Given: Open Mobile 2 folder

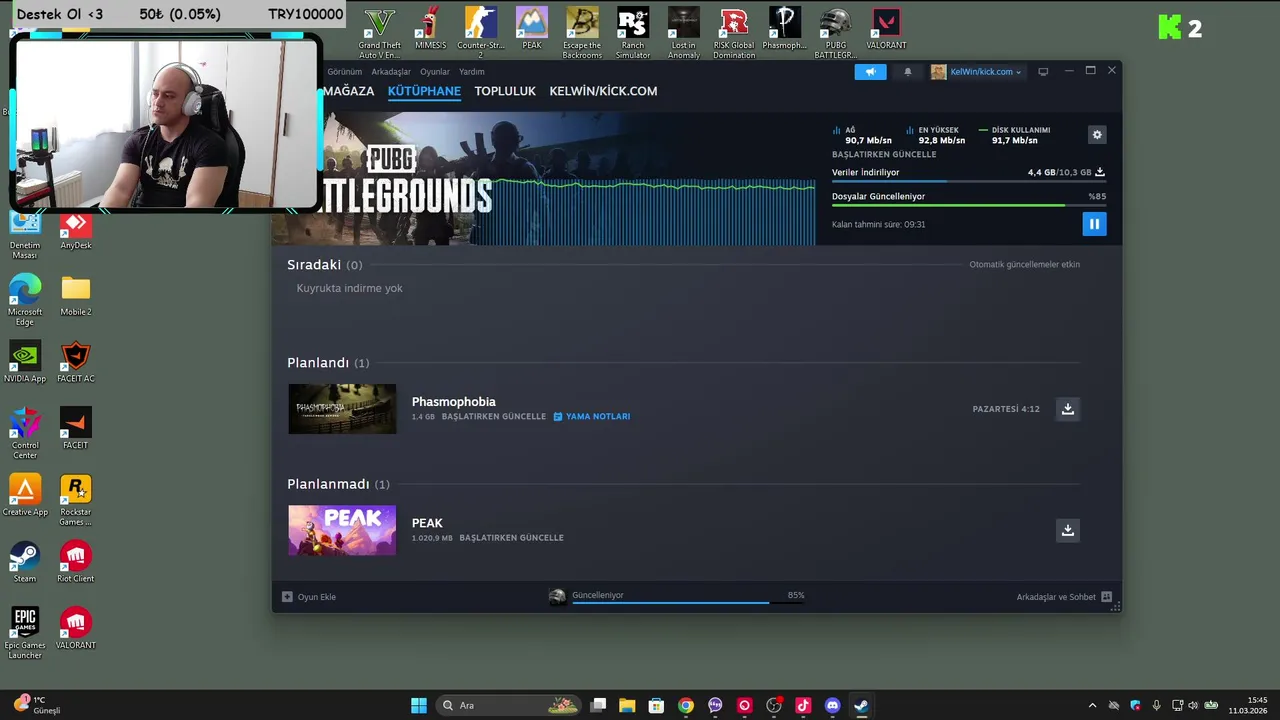Looking at the screenshot, I should [76, 295].
